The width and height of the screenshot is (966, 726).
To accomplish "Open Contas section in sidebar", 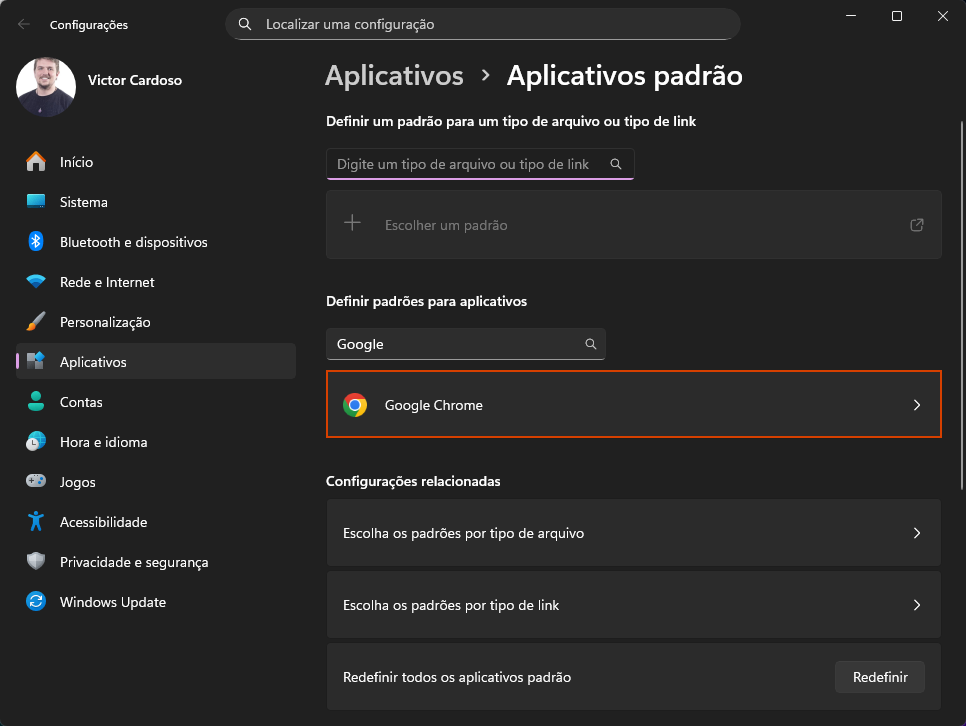I will [x=81, y=402].
